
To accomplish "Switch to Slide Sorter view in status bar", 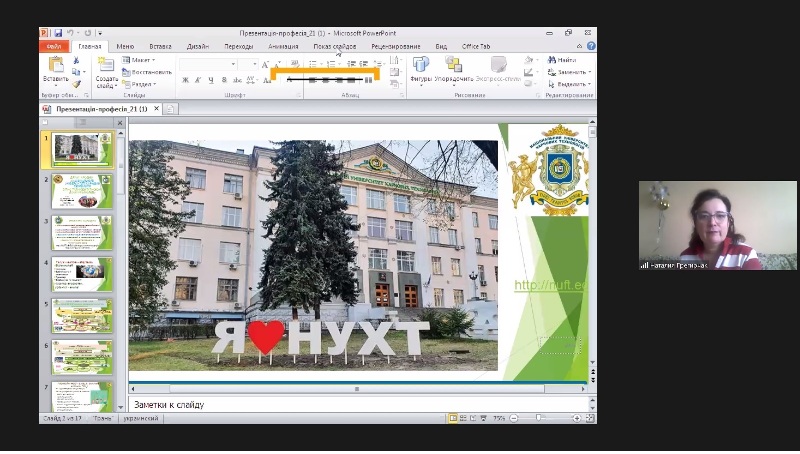I will [x=464, y=417].
